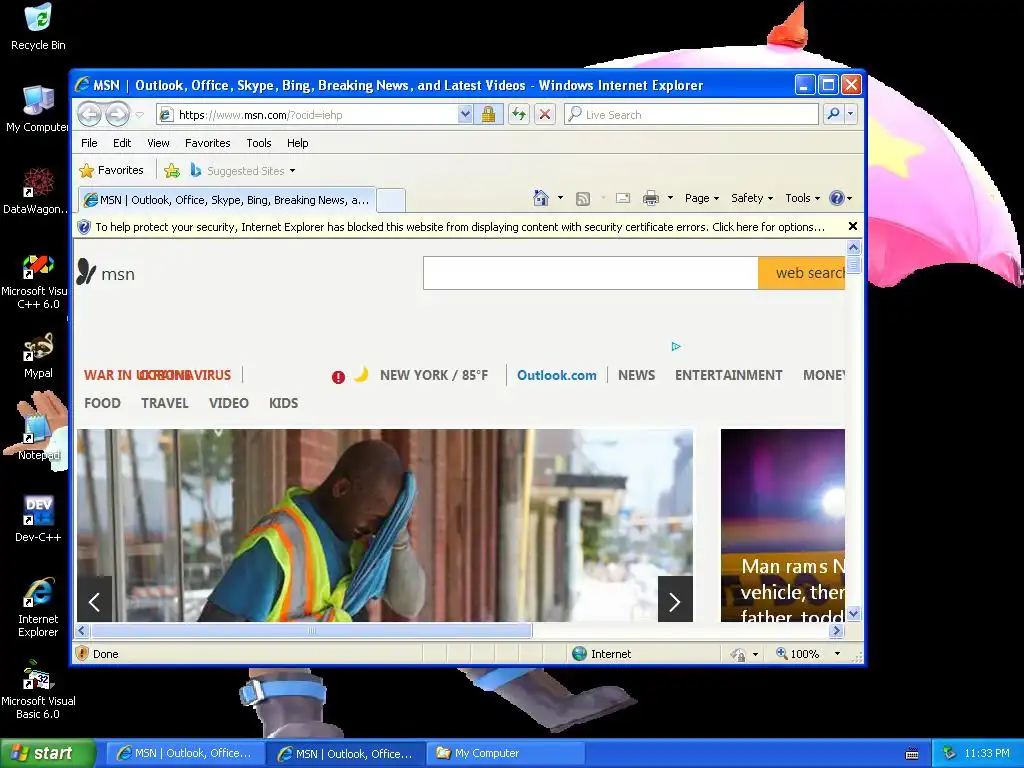
Task: Click the Stop loading X icon
Action: (545, 114)
